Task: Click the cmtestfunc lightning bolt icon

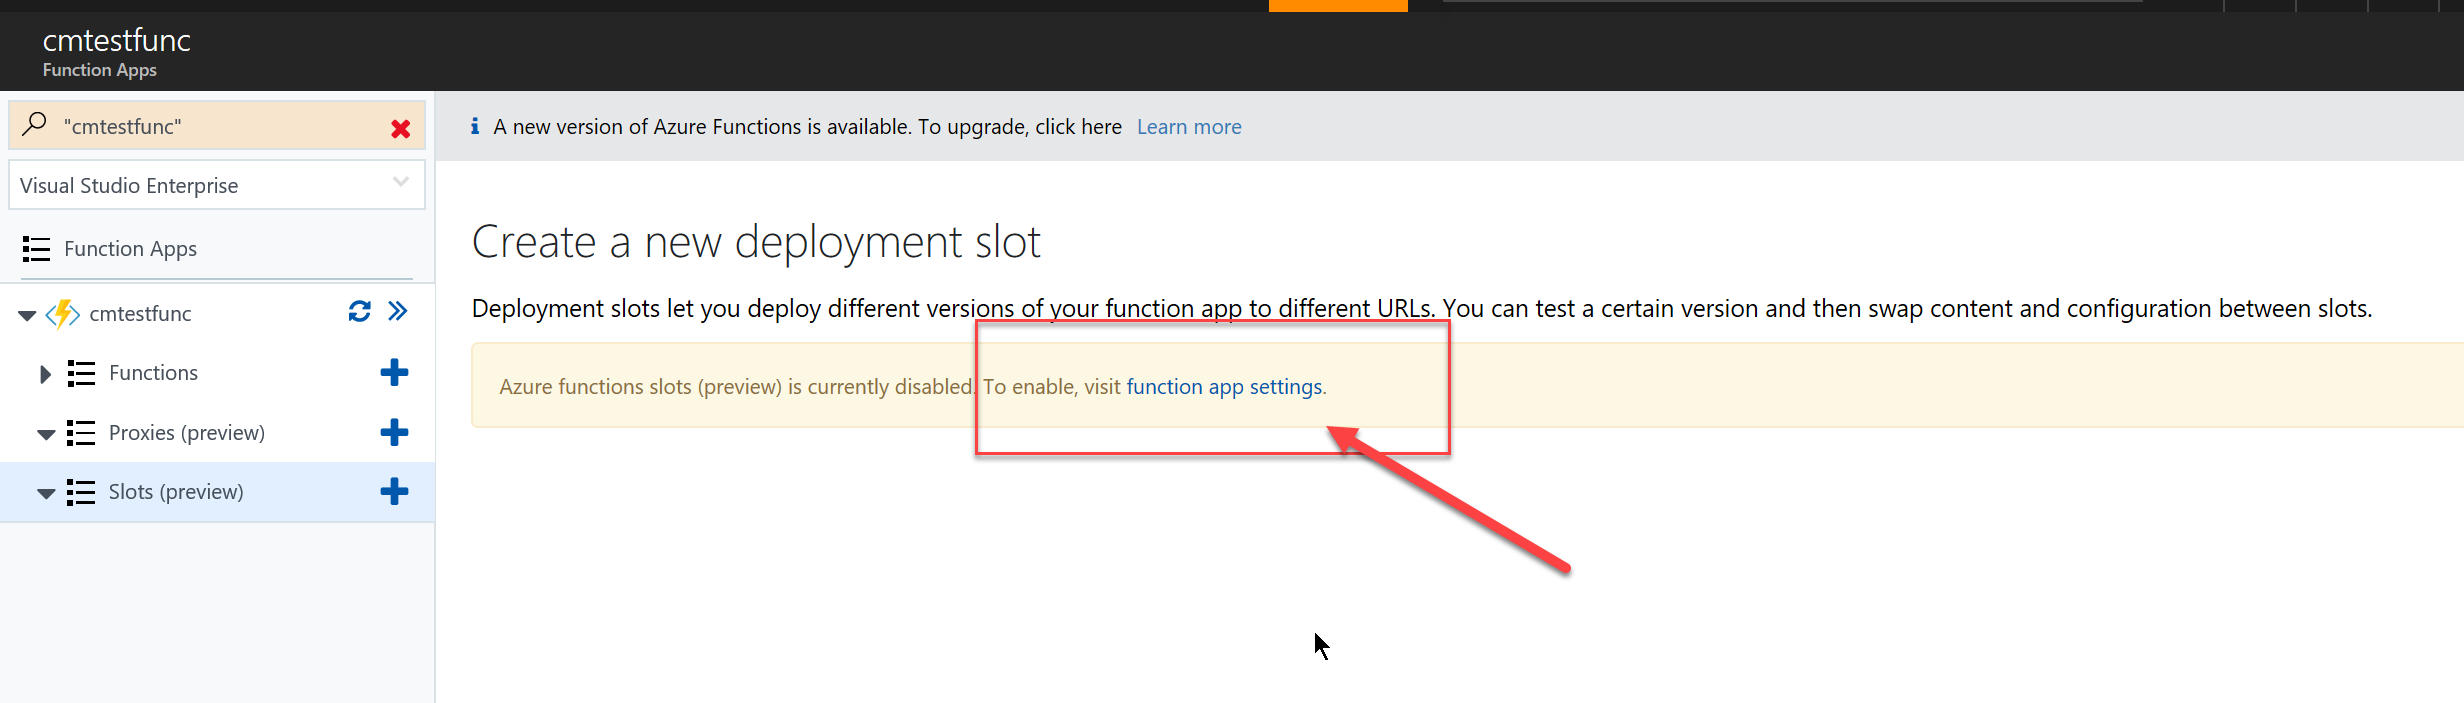Action: point(62,314)
